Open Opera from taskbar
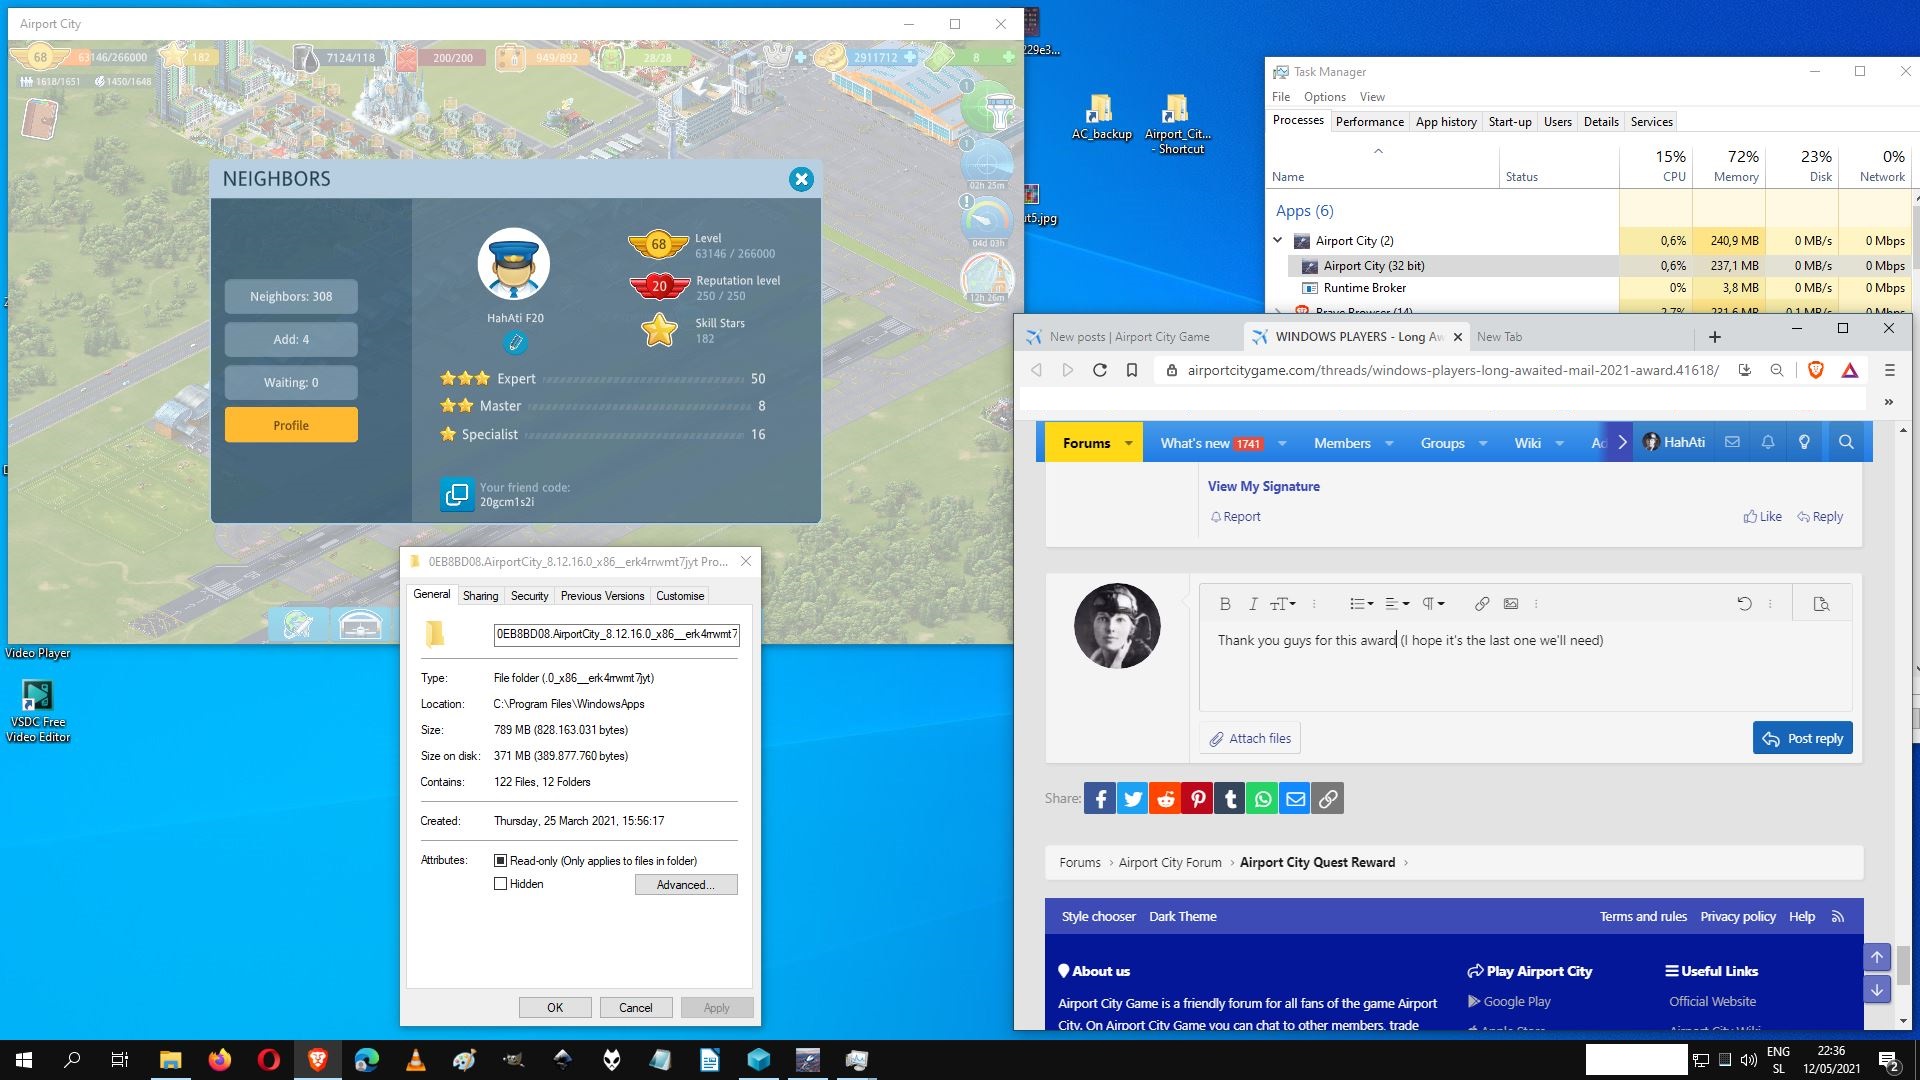The image size is (1920, 1080). point(268,1060)
